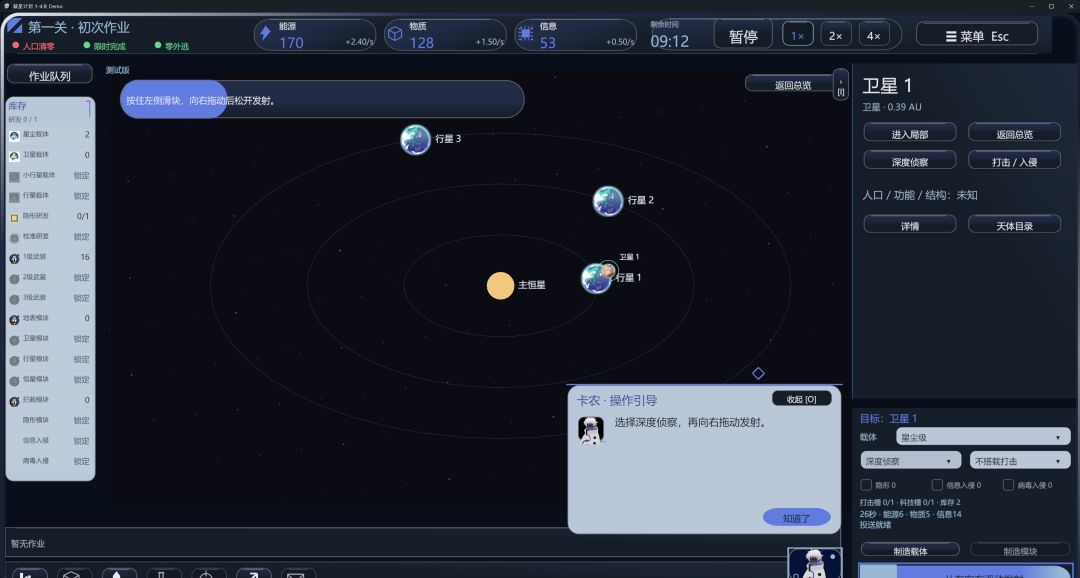Open the 菜单 Esc menu
Screen dimensions: 1080x578
[x=977, y=35]
